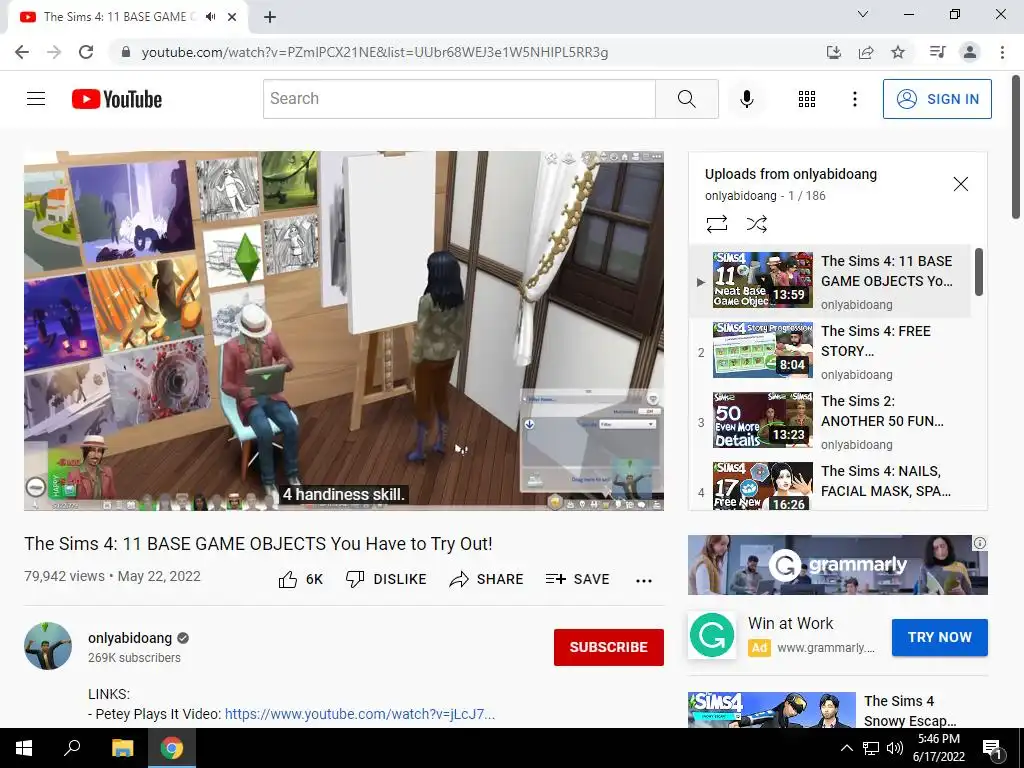Open more actions ellipsis below video
1024x768 pixels.
pyautogui.click(x=644, y=580)
